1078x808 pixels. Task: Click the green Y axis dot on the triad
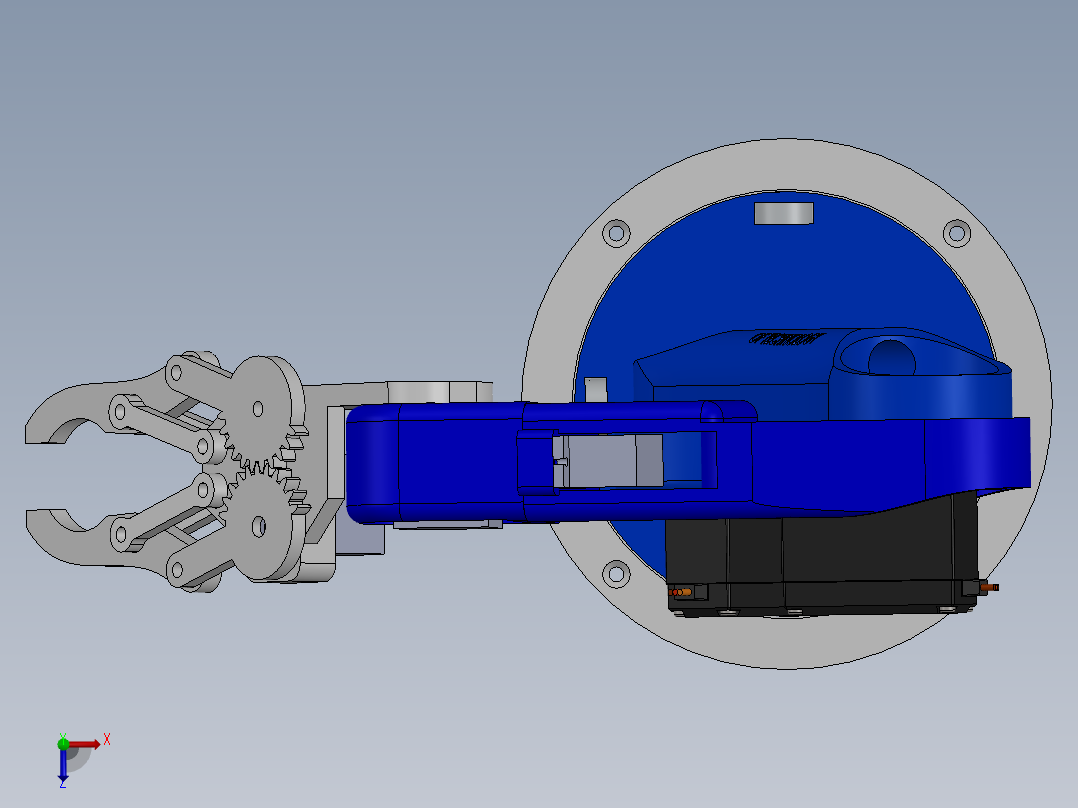pos(63,744)
